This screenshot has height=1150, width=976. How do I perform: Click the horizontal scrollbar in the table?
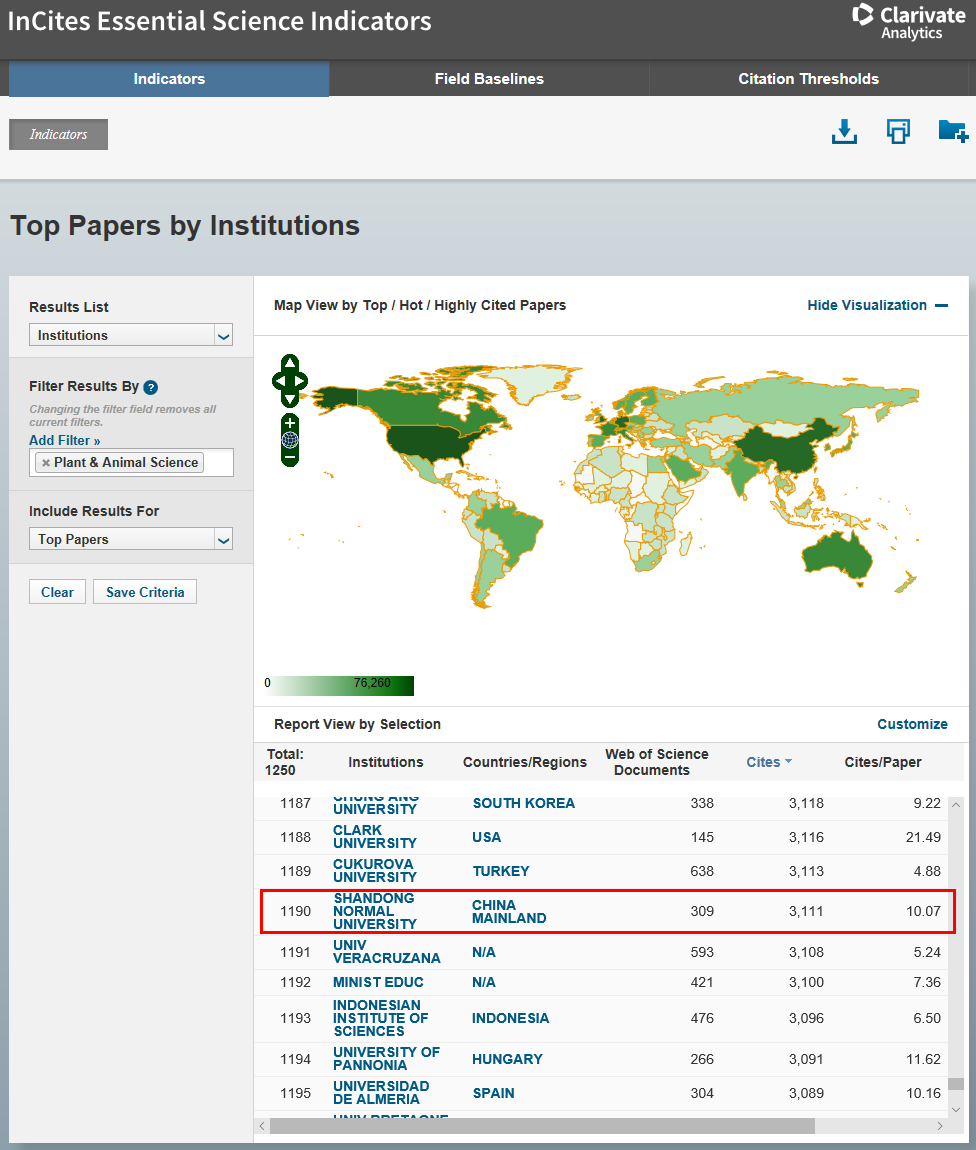(542, 1126)
